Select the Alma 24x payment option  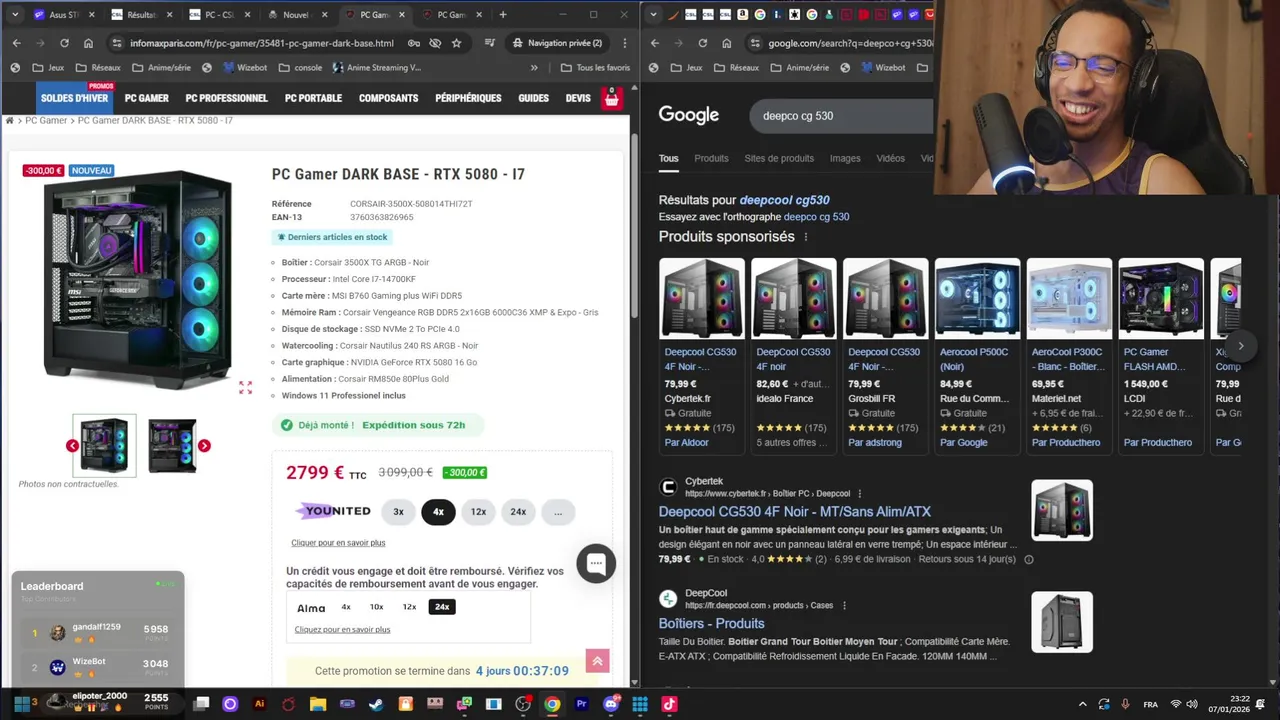coord(442,607)
